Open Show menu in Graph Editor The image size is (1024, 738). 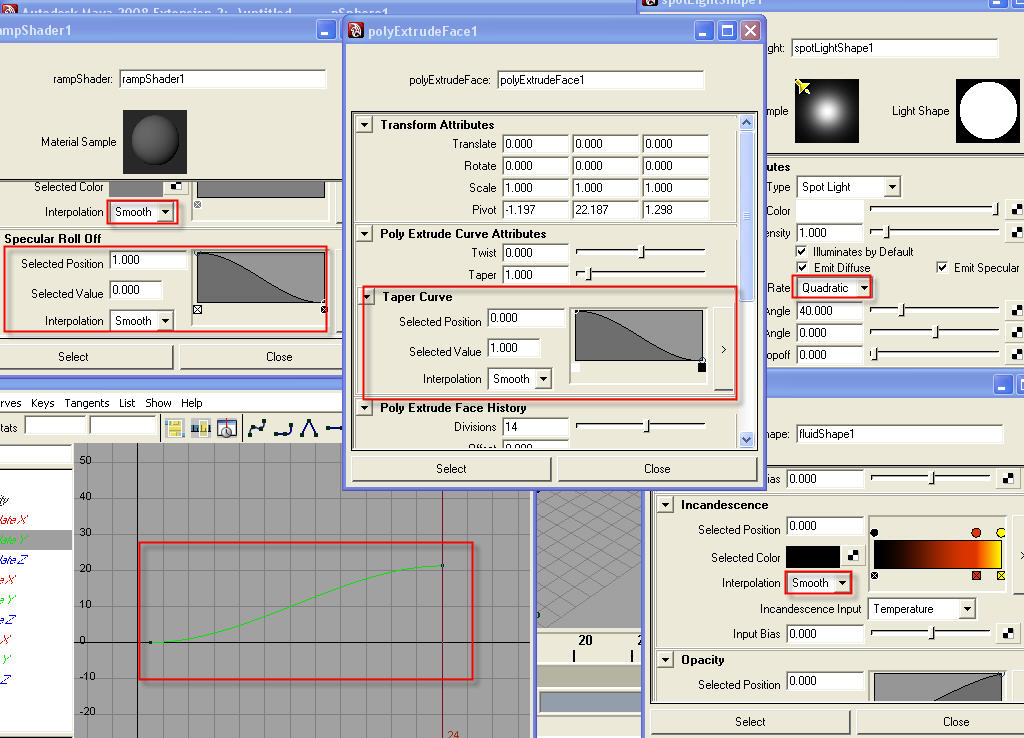pos(158,403)
